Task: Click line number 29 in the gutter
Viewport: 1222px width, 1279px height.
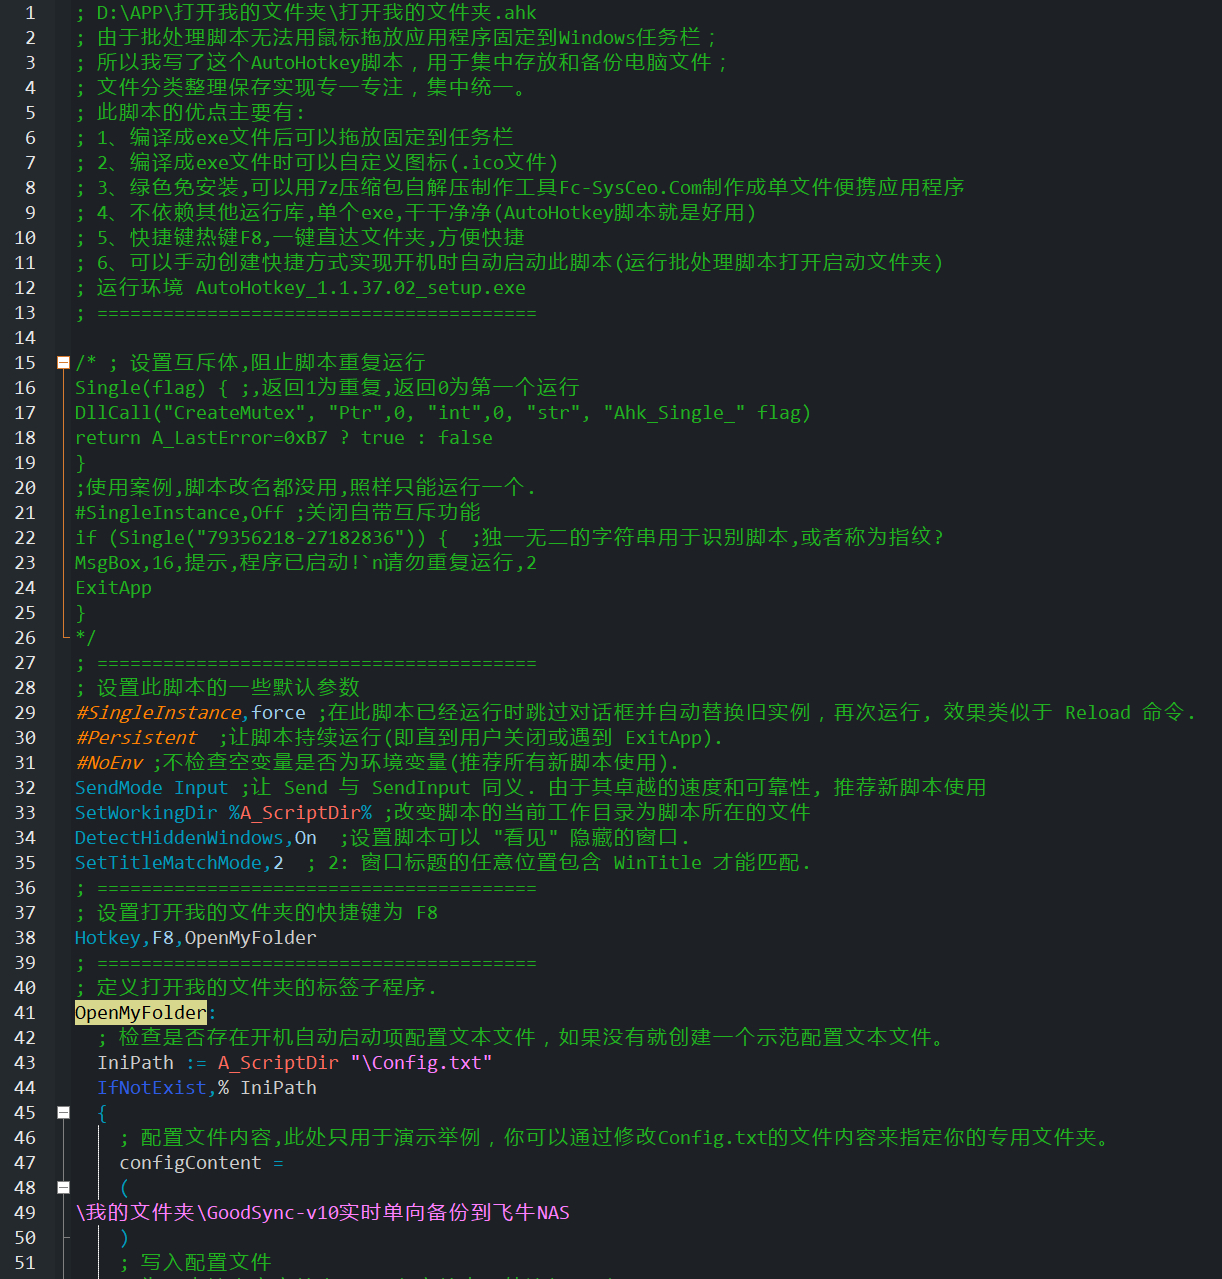Action: pyautogui.click(x=25, y=712)
